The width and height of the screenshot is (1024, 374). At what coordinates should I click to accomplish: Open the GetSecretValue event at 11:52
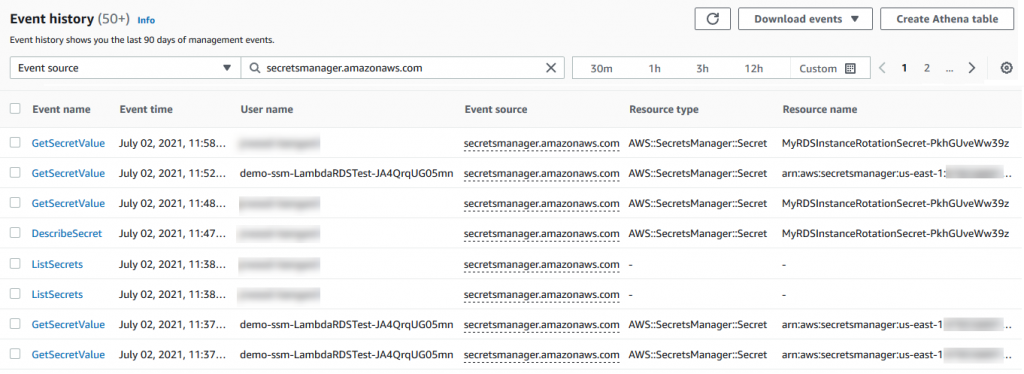tap(68, 173)
